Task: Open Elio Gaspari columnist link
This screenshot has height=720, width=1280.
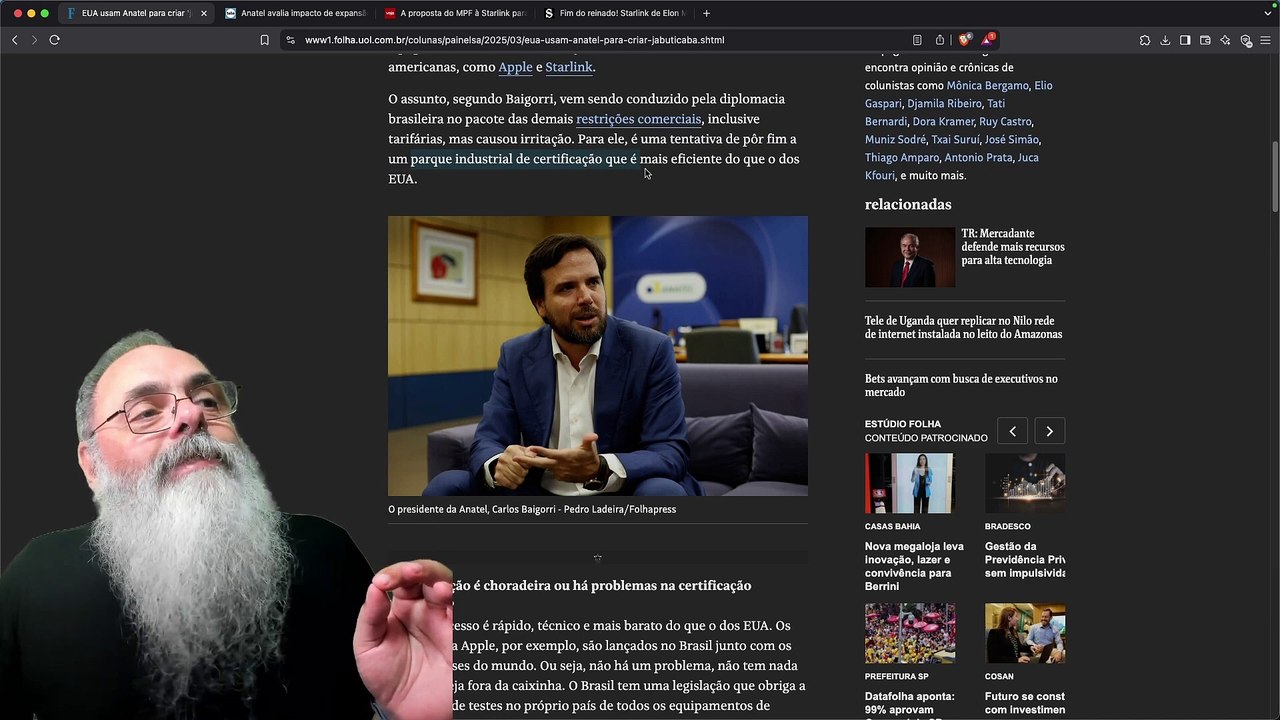Action: click(958, 94)
